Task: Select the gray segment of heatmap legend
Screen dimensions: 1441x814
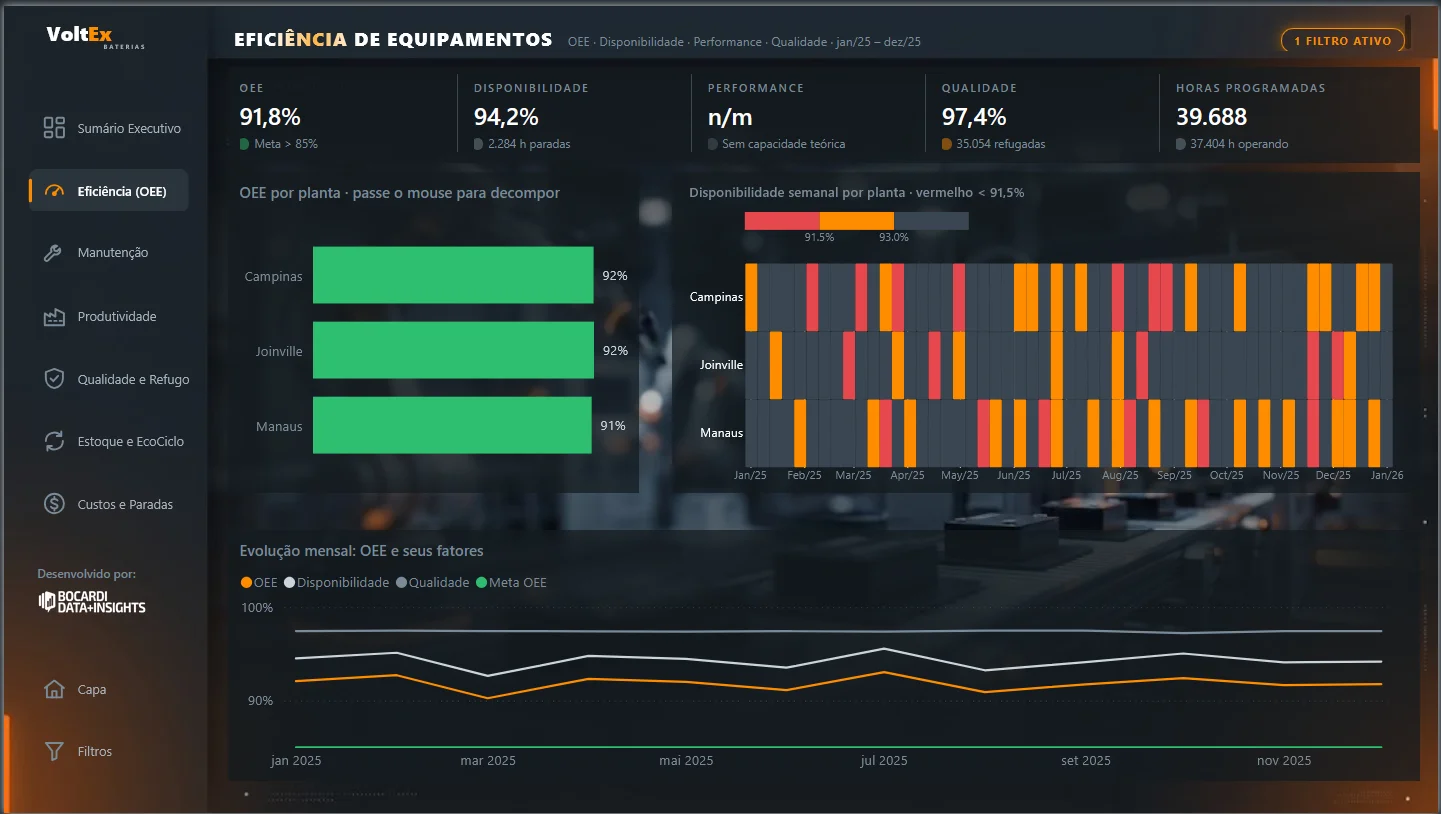Action: pos(931,221)
